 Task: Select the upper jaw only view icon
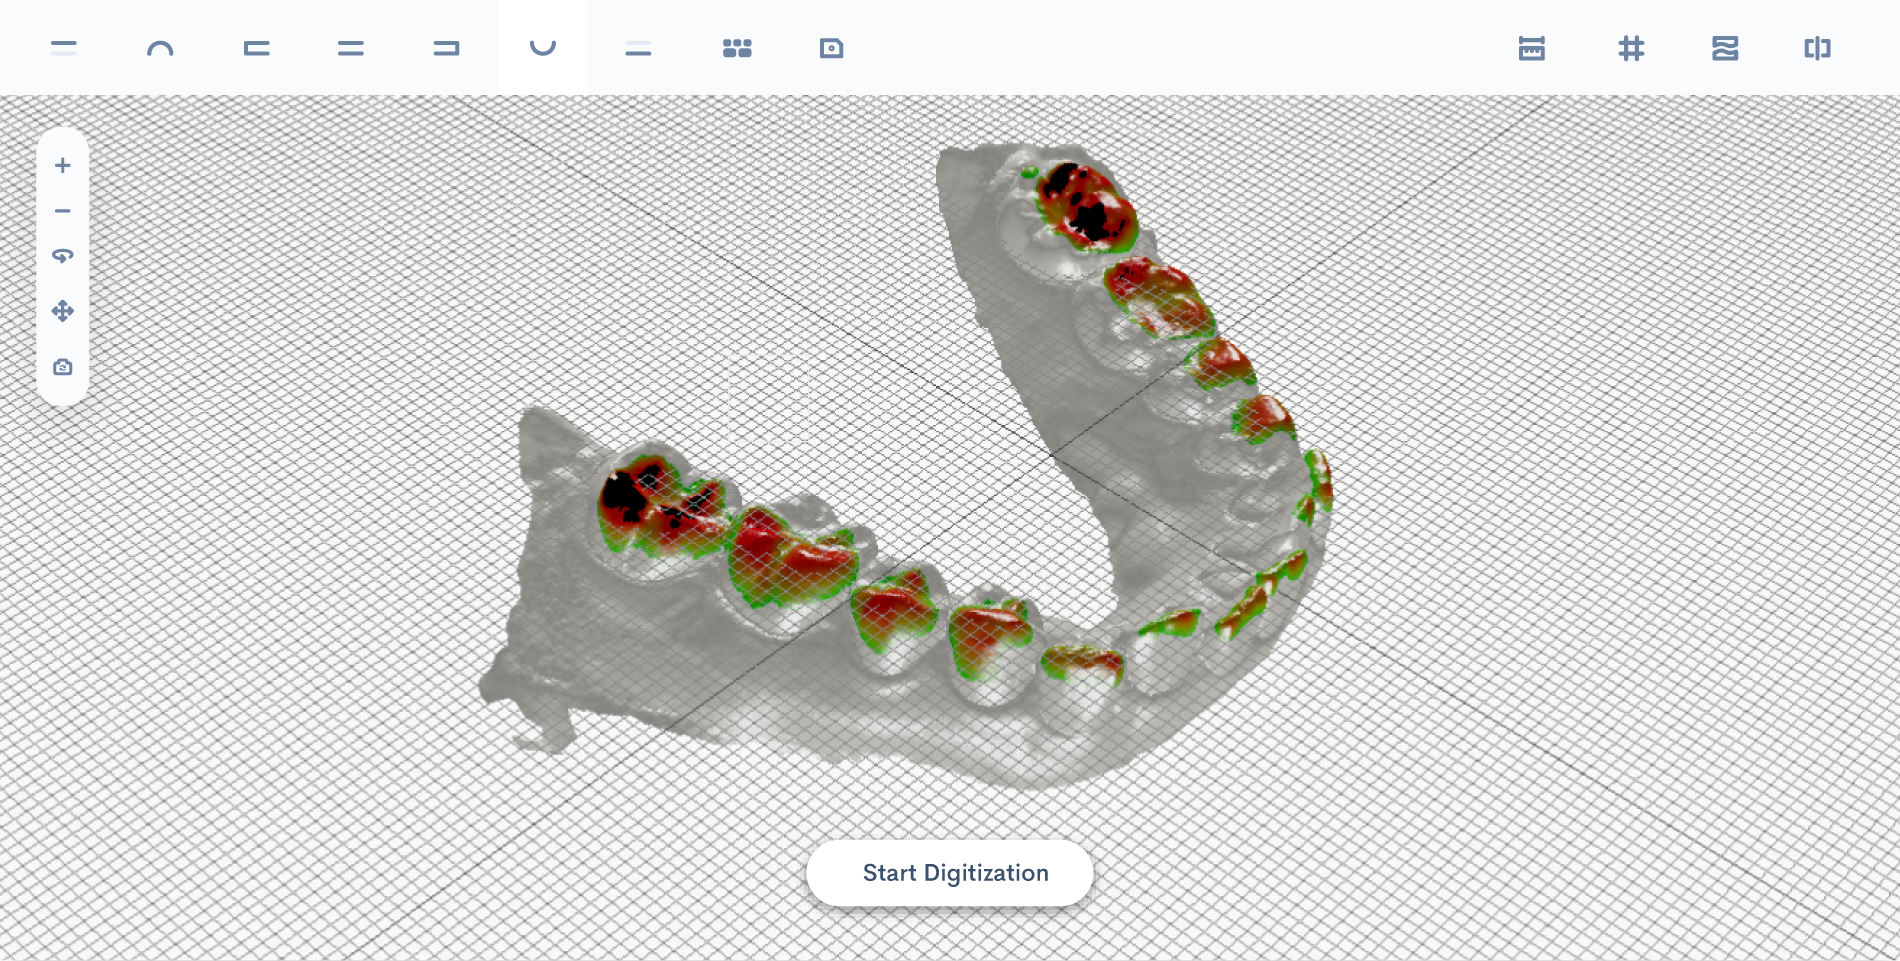click(x=64, y=48)
